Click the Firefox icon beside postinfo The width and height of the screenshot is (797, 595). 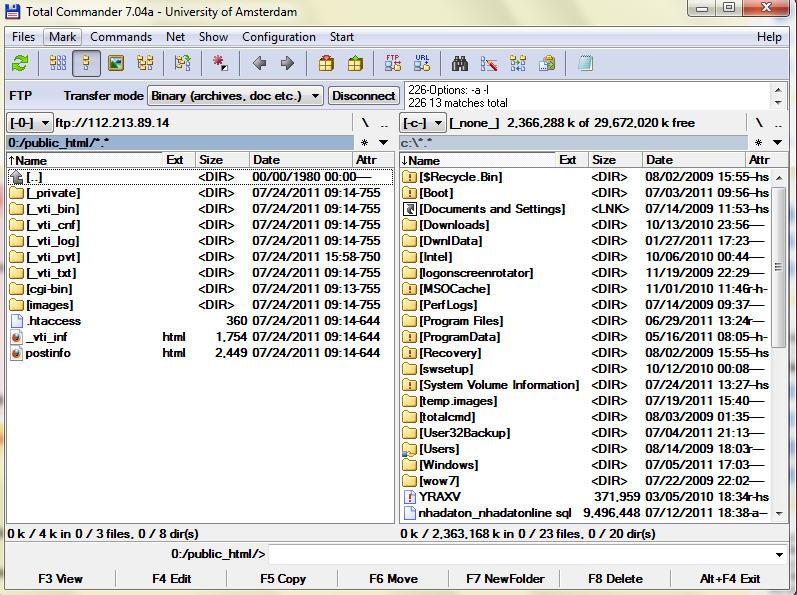click(x=17, y=353)
